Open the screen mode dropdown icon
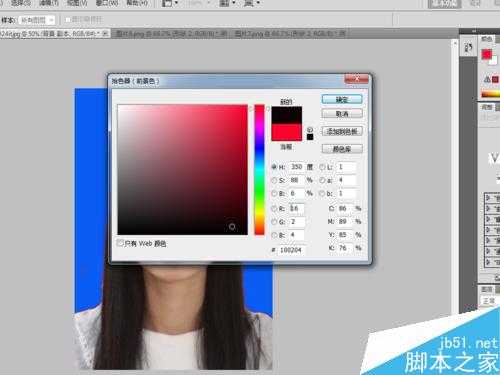This screenshot has width=500, height=375. [x=252, y=4]
